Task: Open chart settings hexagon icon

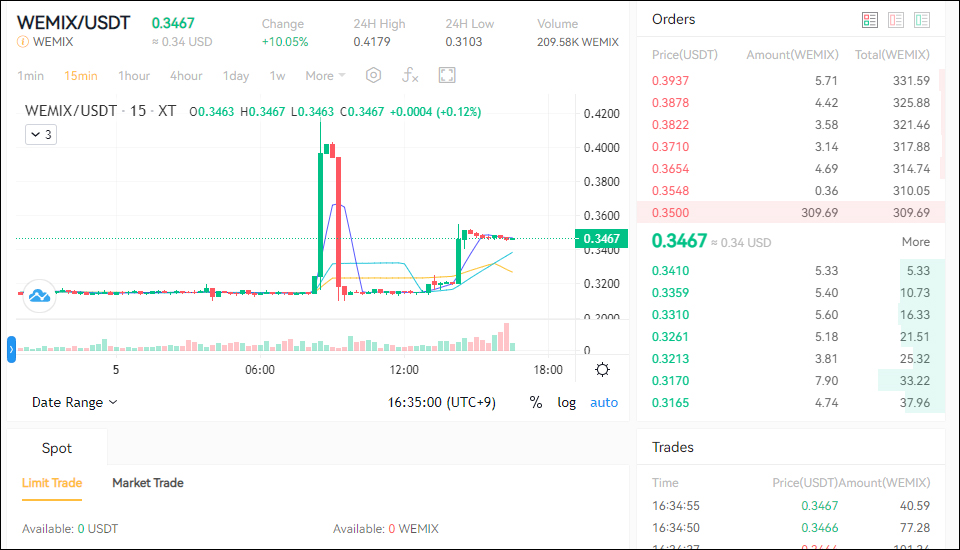Action: [373, 75]
